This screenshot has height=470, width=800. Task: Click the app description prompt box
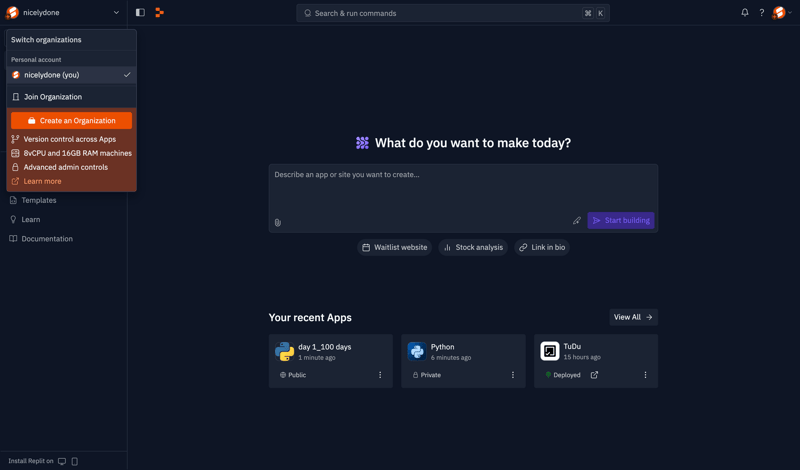463,199
